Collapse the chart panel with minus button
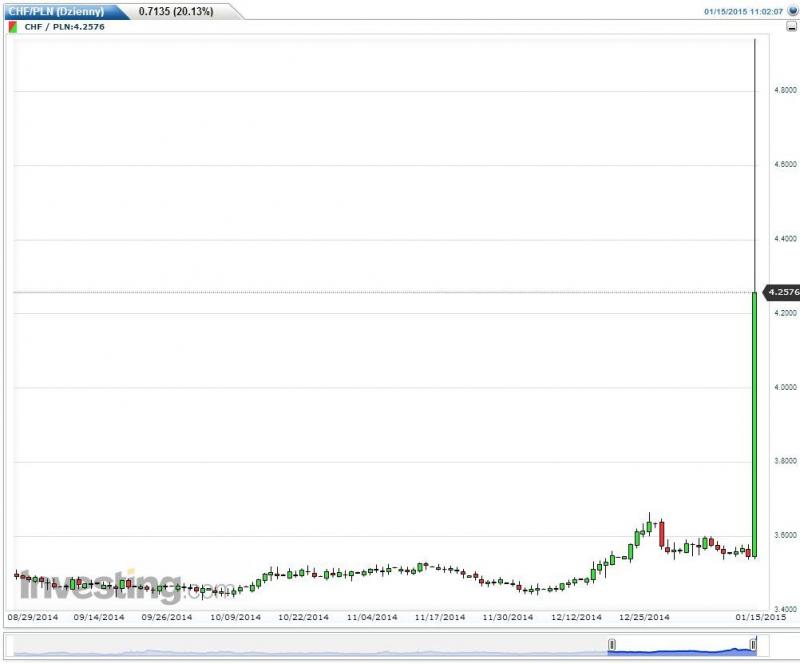This screenshot has width=800, height=664. [x=789, y=28]
